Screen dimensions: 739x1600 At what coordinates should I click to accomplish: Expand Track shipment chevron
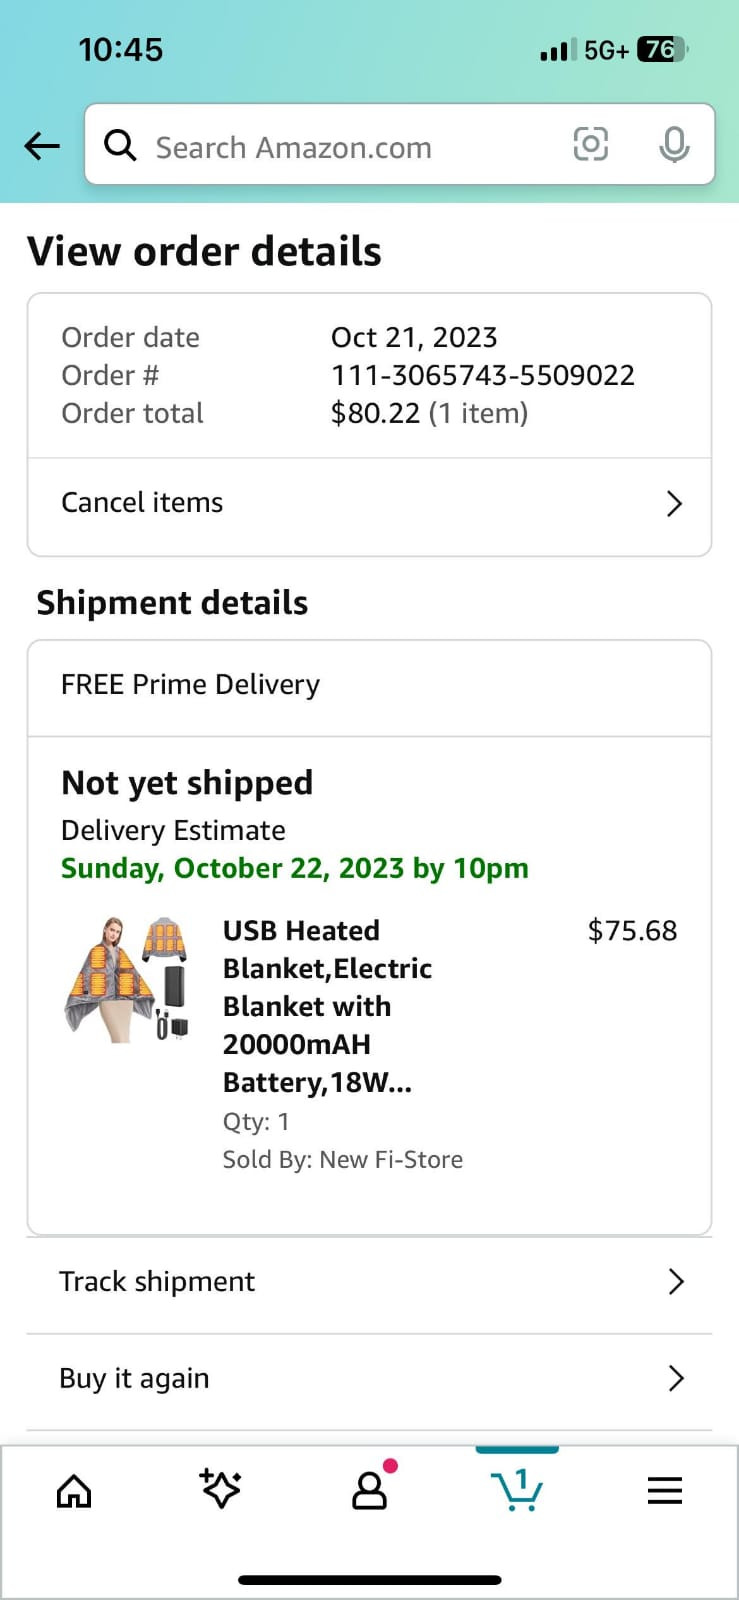[676, 1282]
